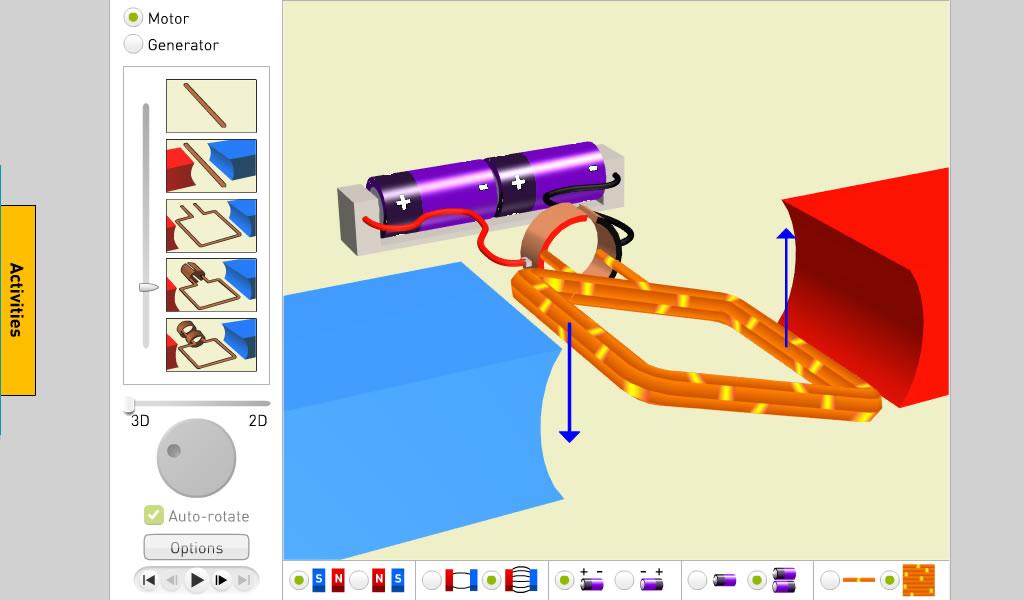Choose the loop with slip rings thumbnail

tap(211, 345)
